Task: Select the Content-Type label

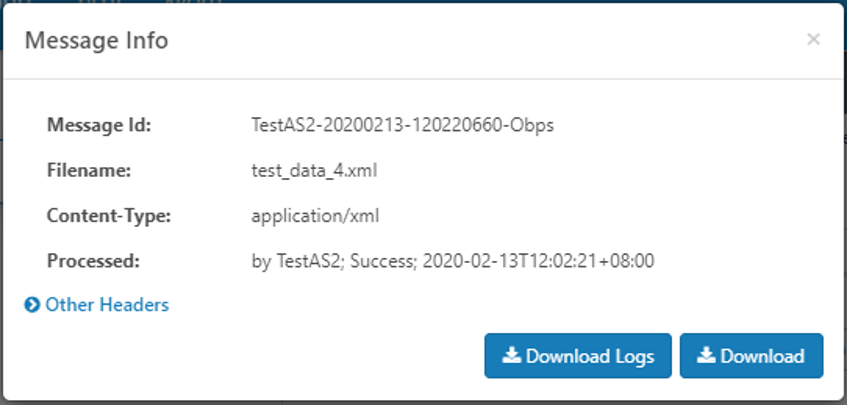Action: pyautogui.click(x=109, y=216)
